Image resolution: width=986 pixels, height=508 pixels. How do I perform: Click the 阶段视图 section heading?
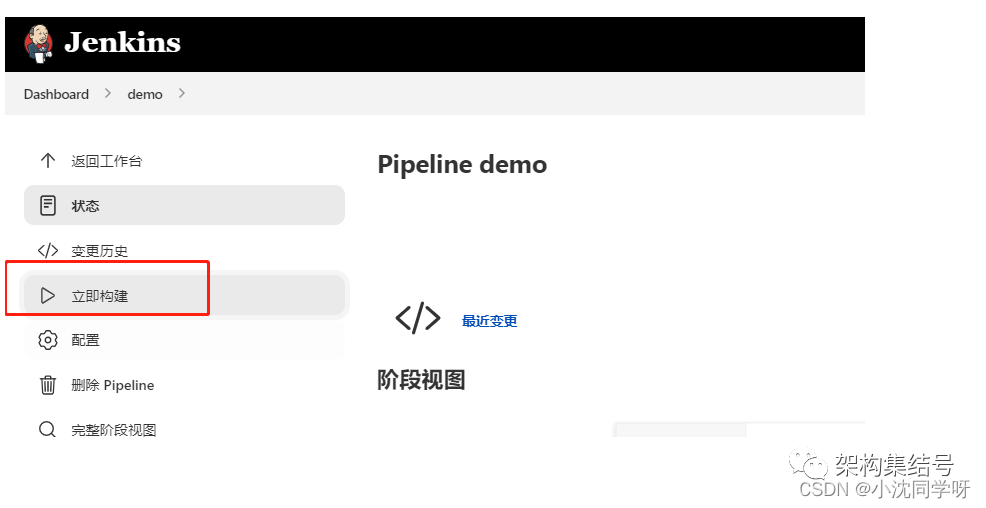point(421,380)
